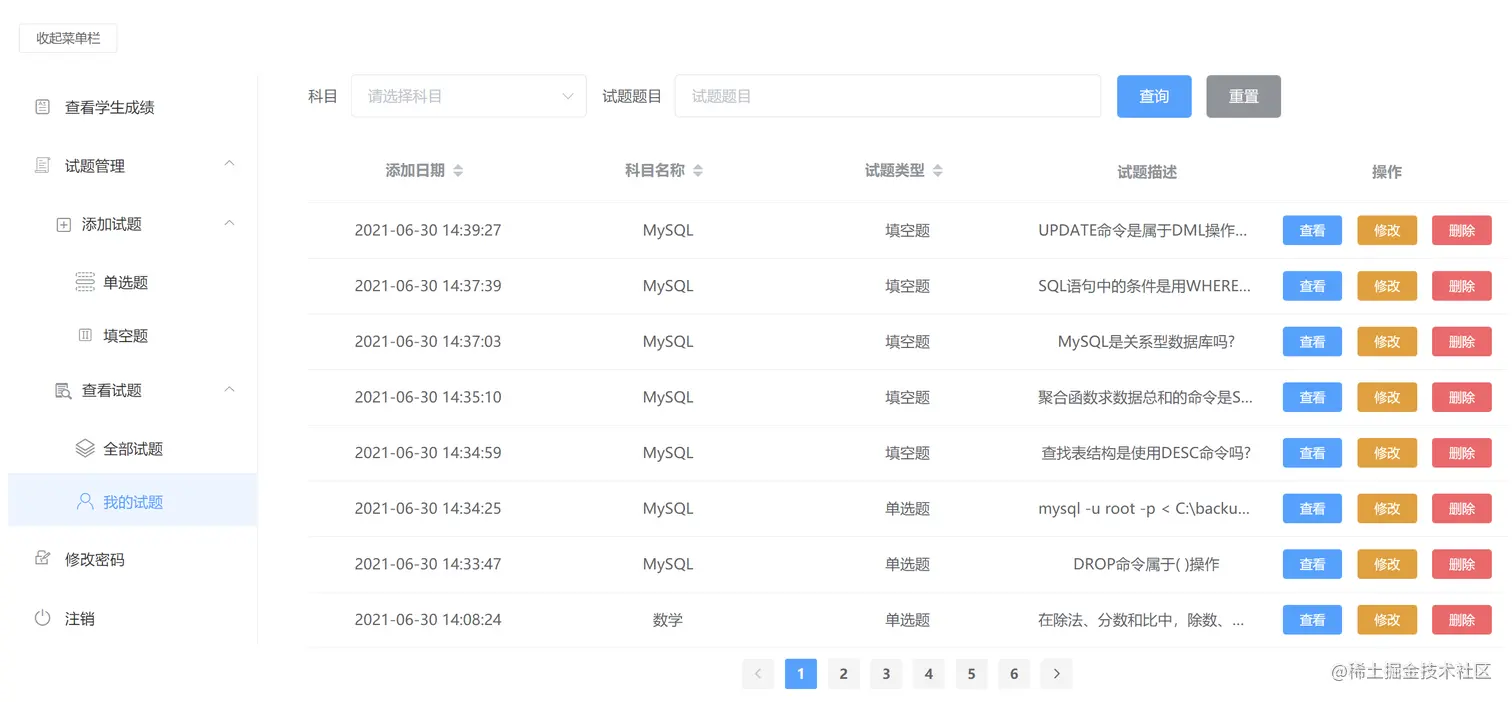This screenshot has height=702, width=1512.
Task: Click the 注销 power icon
Action: [x=42, y=618]
